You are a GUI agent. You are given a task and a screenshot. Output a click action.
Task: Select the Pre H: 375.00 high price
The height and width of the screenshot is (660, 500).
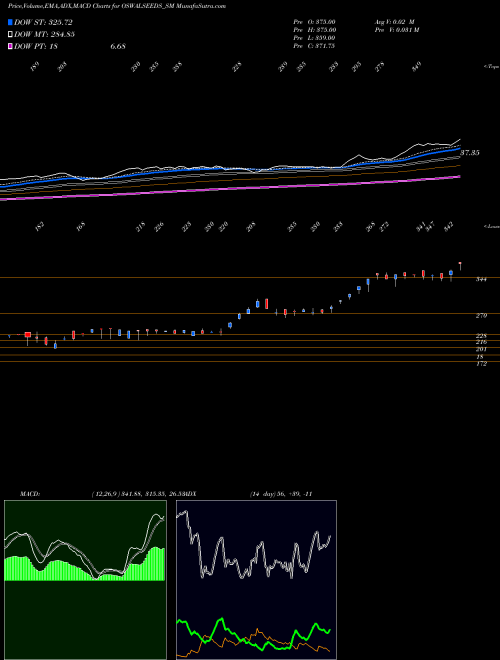(x=314, y=30)
